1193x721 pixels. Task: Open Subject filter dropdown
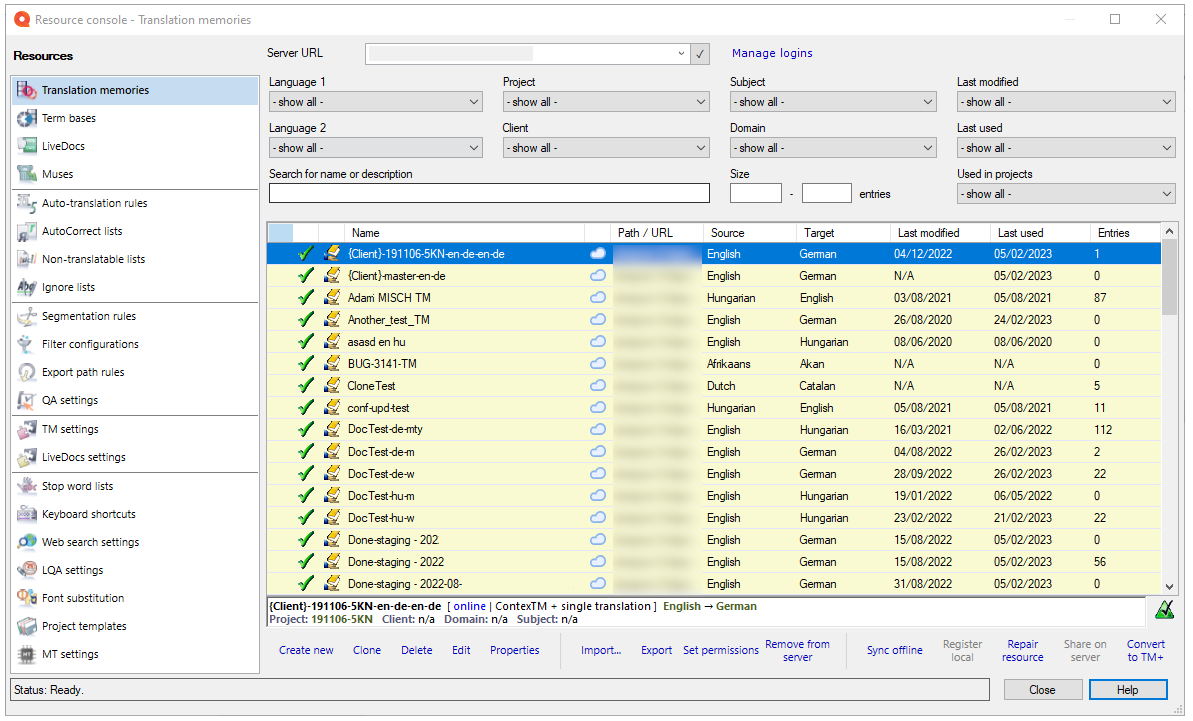tap(833, 102)
